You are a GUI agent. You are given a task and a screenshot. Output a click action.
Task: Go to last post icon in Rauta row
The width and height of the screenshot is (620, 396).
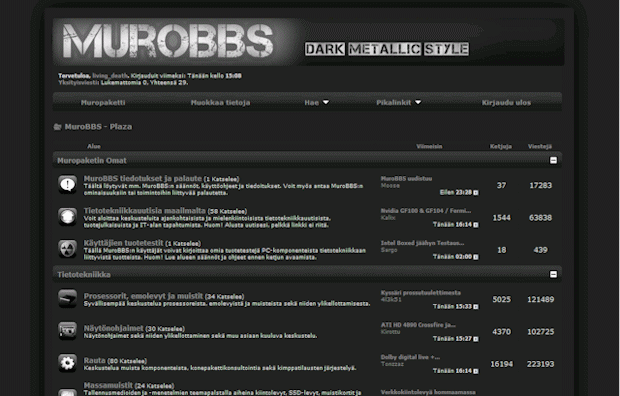coord(476,371)
